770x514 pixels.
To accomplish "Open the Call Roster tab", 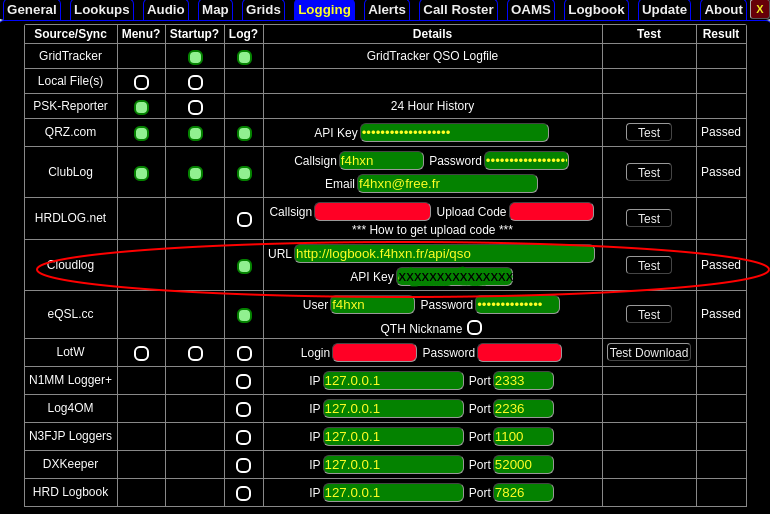I will (x=458, y=10).
